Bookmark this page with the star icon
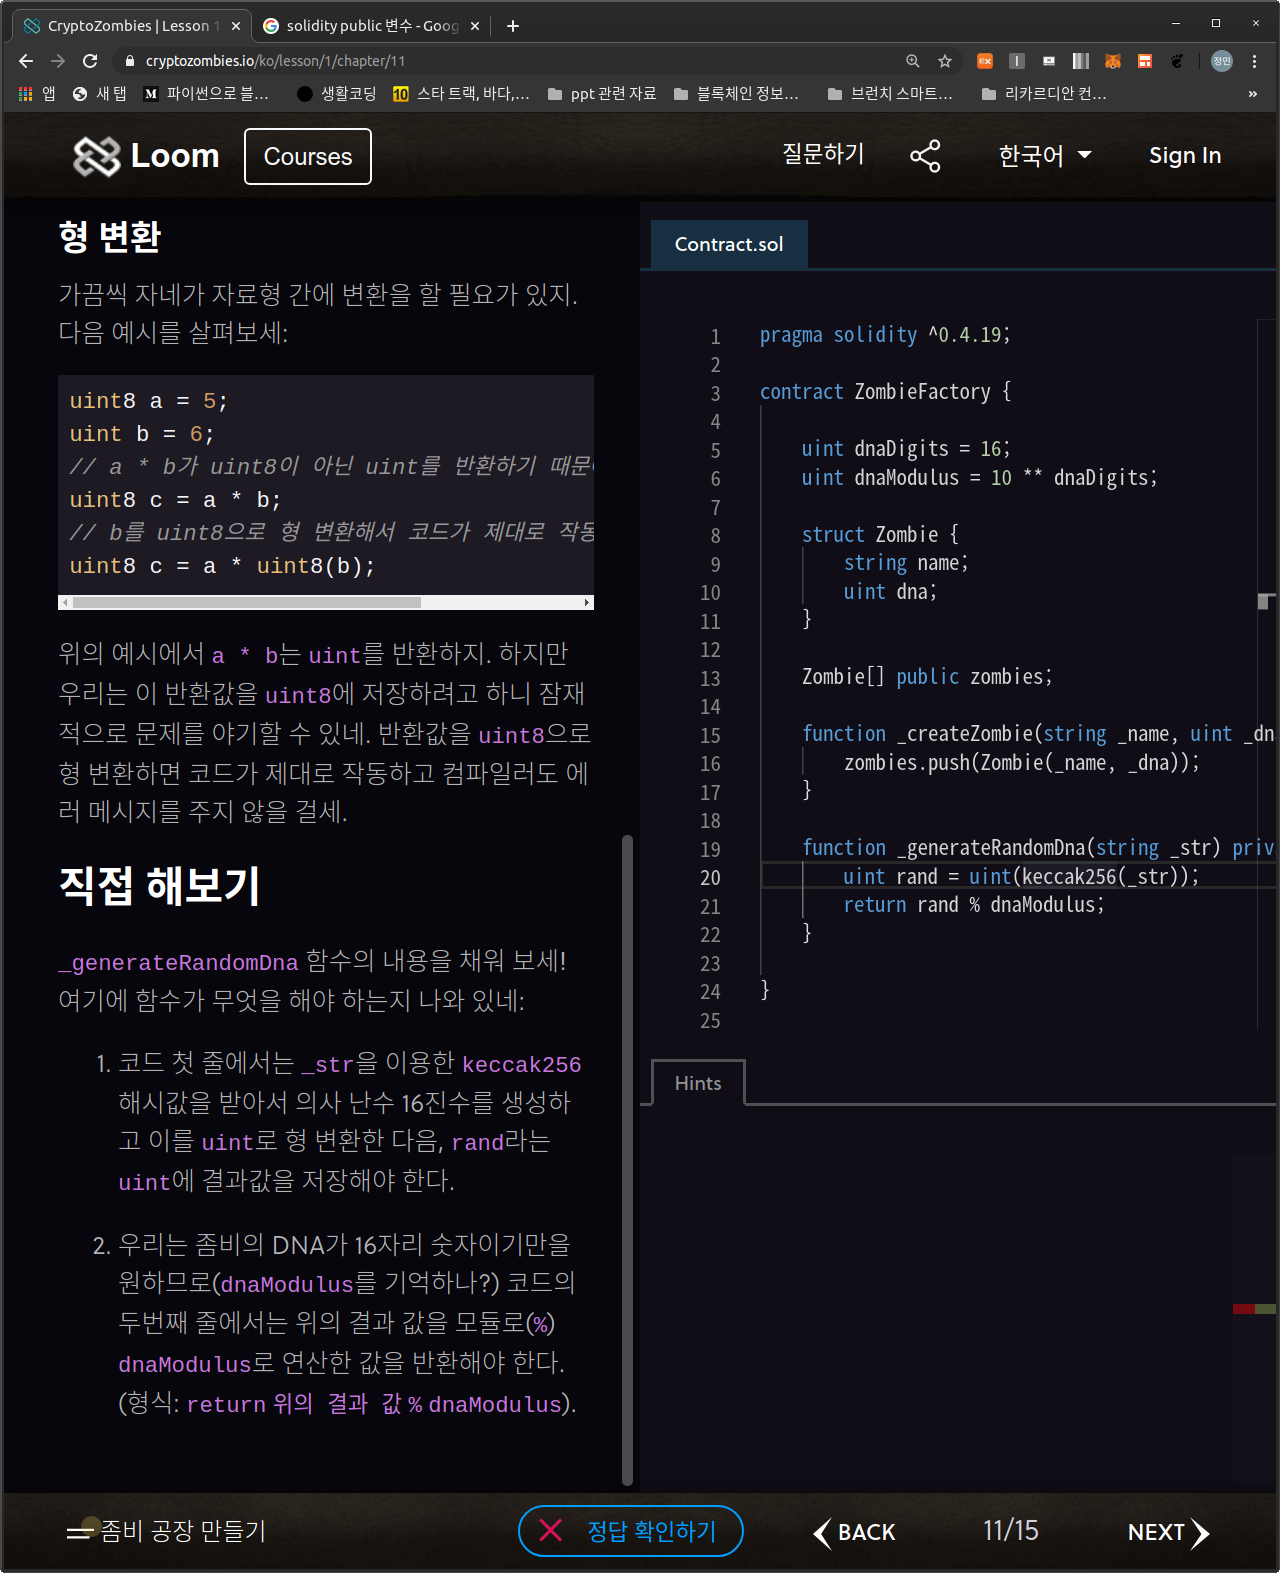Screen dimensions: 1280x1573 [x=945, y=61]
